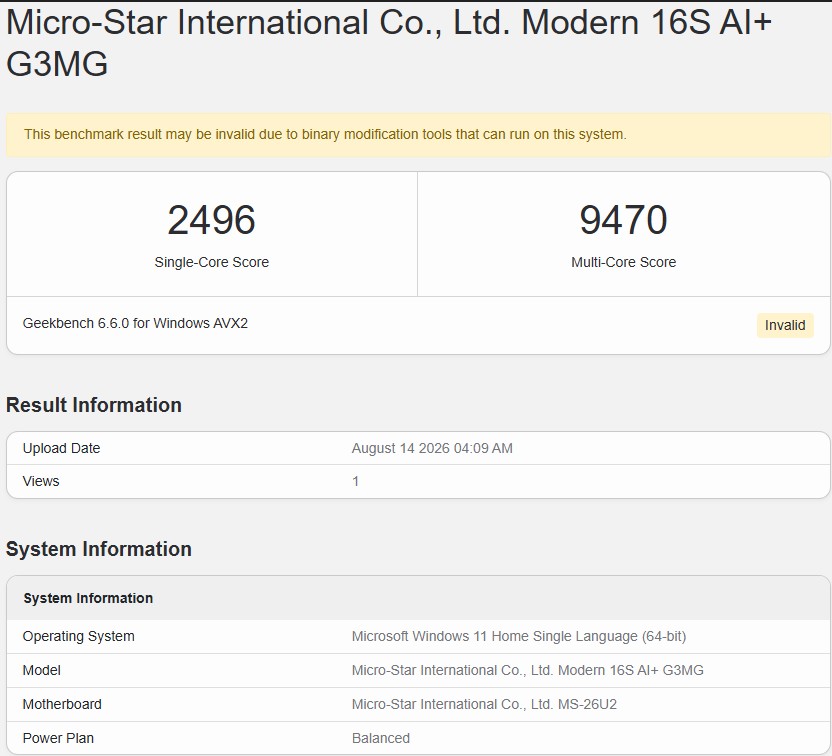This screenshot has width=832, height=756.
Task: Click the Views row label
Action: (41, 481)
